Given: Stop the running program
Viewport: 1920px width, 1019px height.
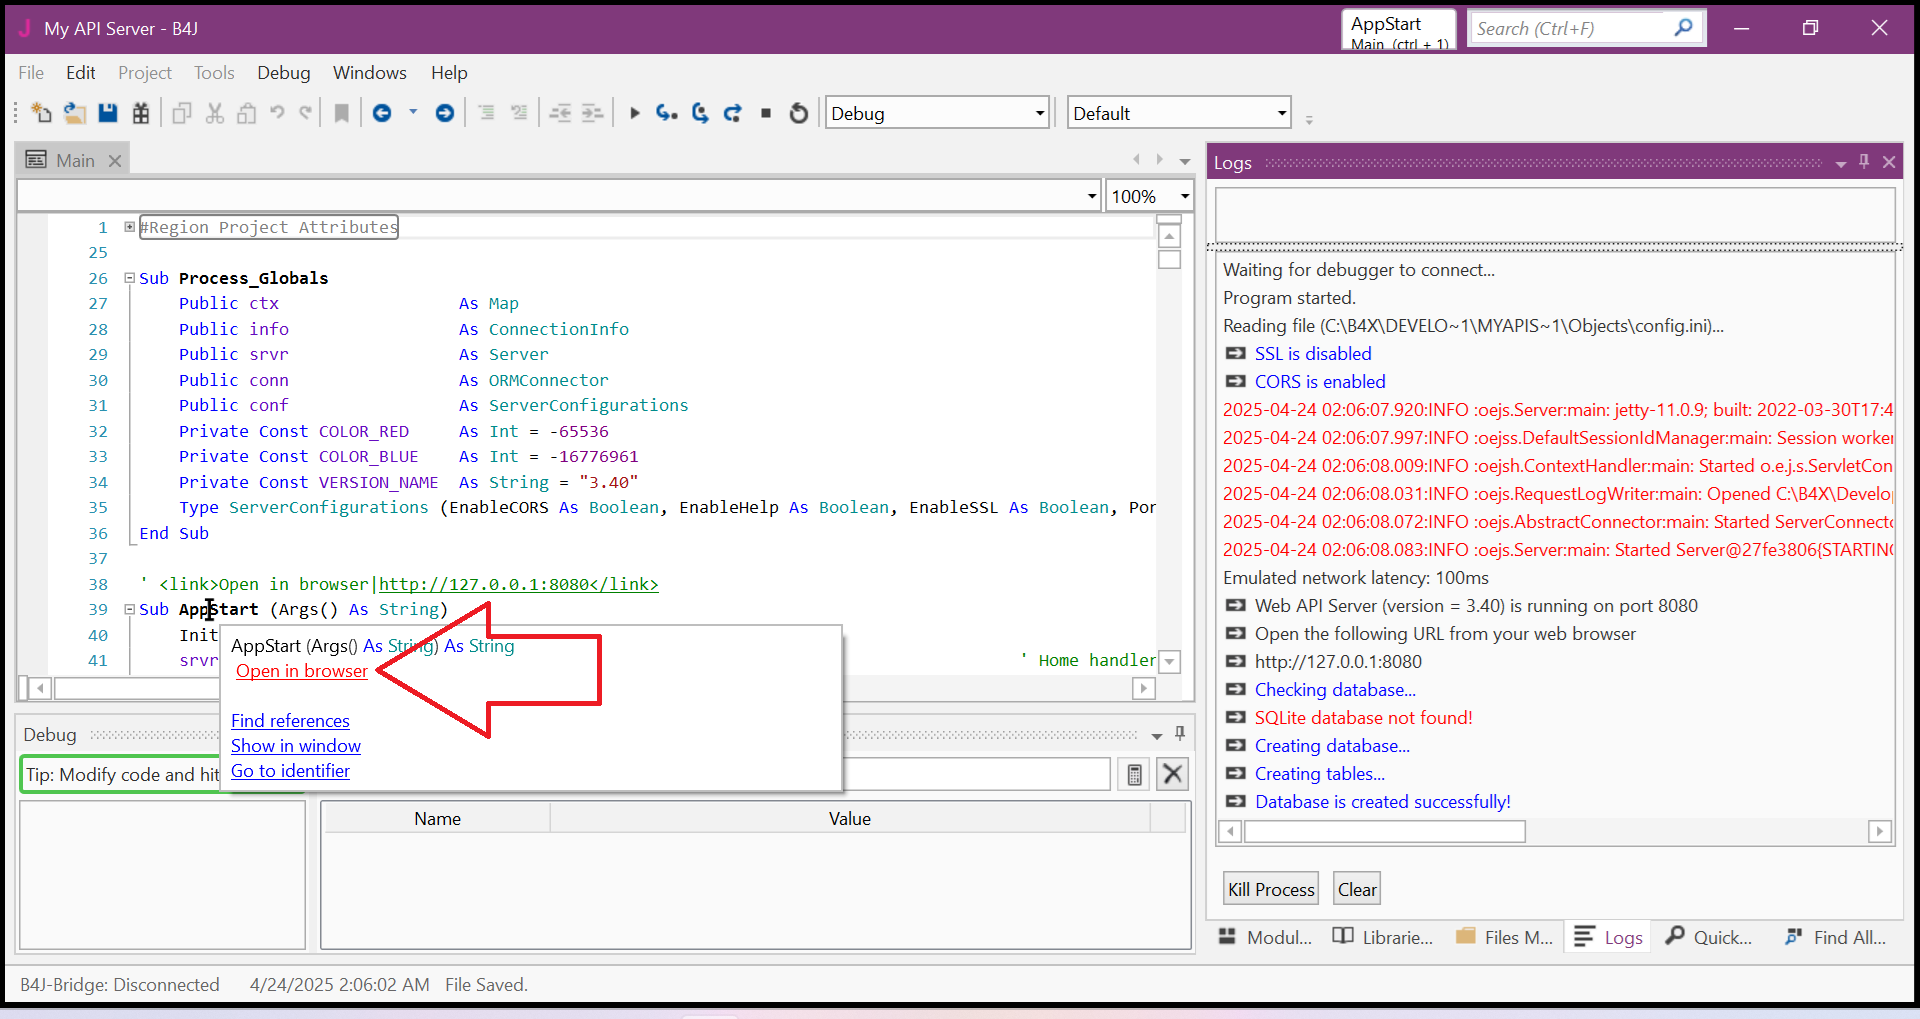Looking at the screenshot, I should (x=766, y=113).
